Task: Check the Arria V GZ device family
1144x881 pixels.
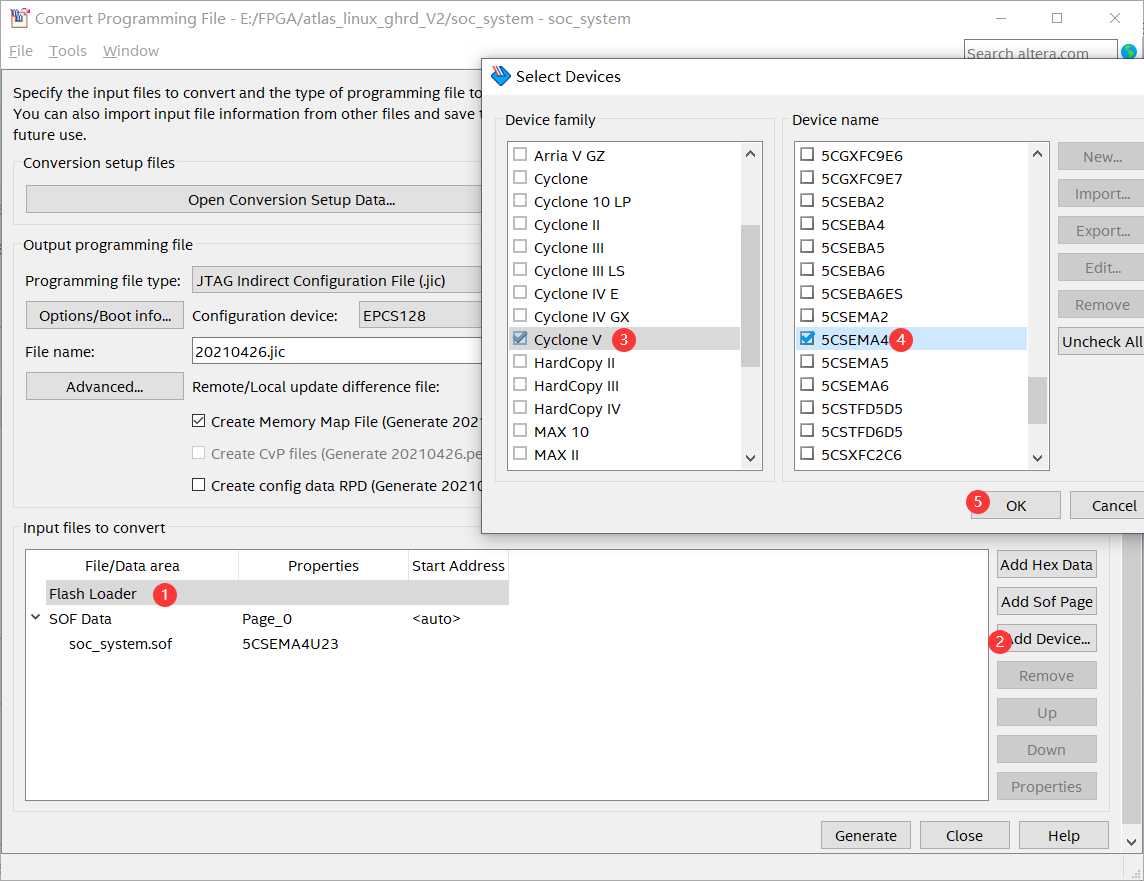Action: [x=519, y=155]
